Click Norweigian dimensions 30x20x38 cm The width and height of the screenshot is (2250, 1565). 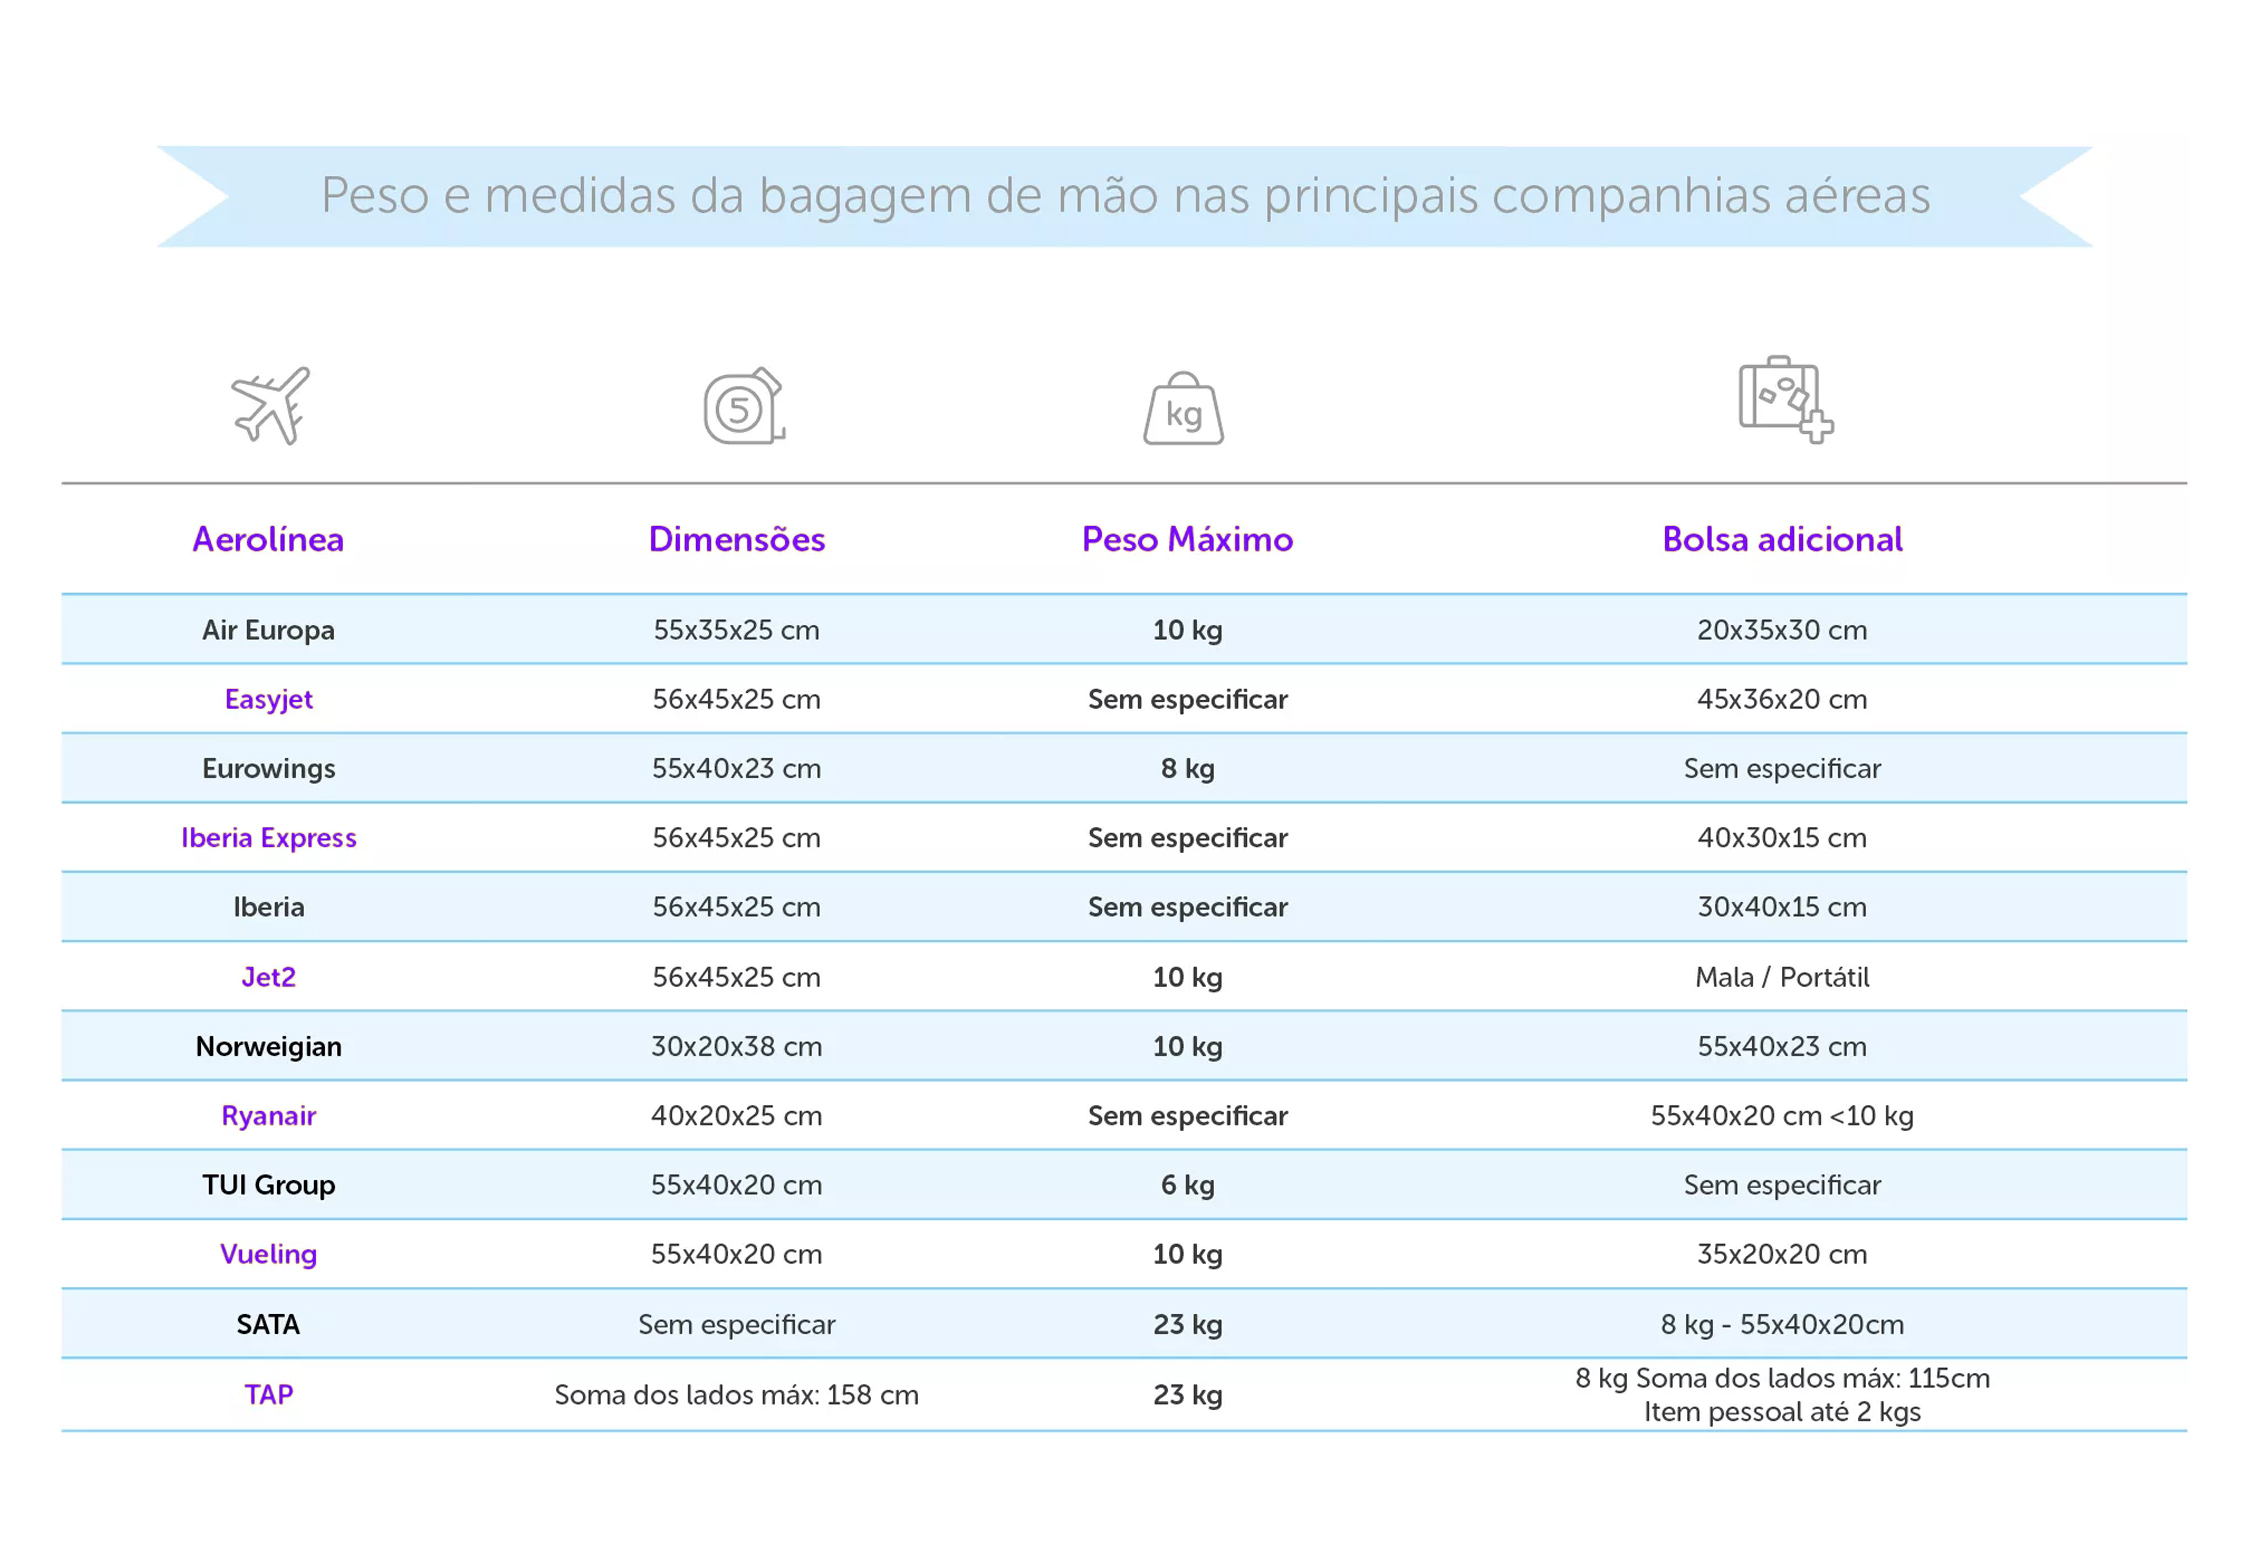click(737, 1047)
